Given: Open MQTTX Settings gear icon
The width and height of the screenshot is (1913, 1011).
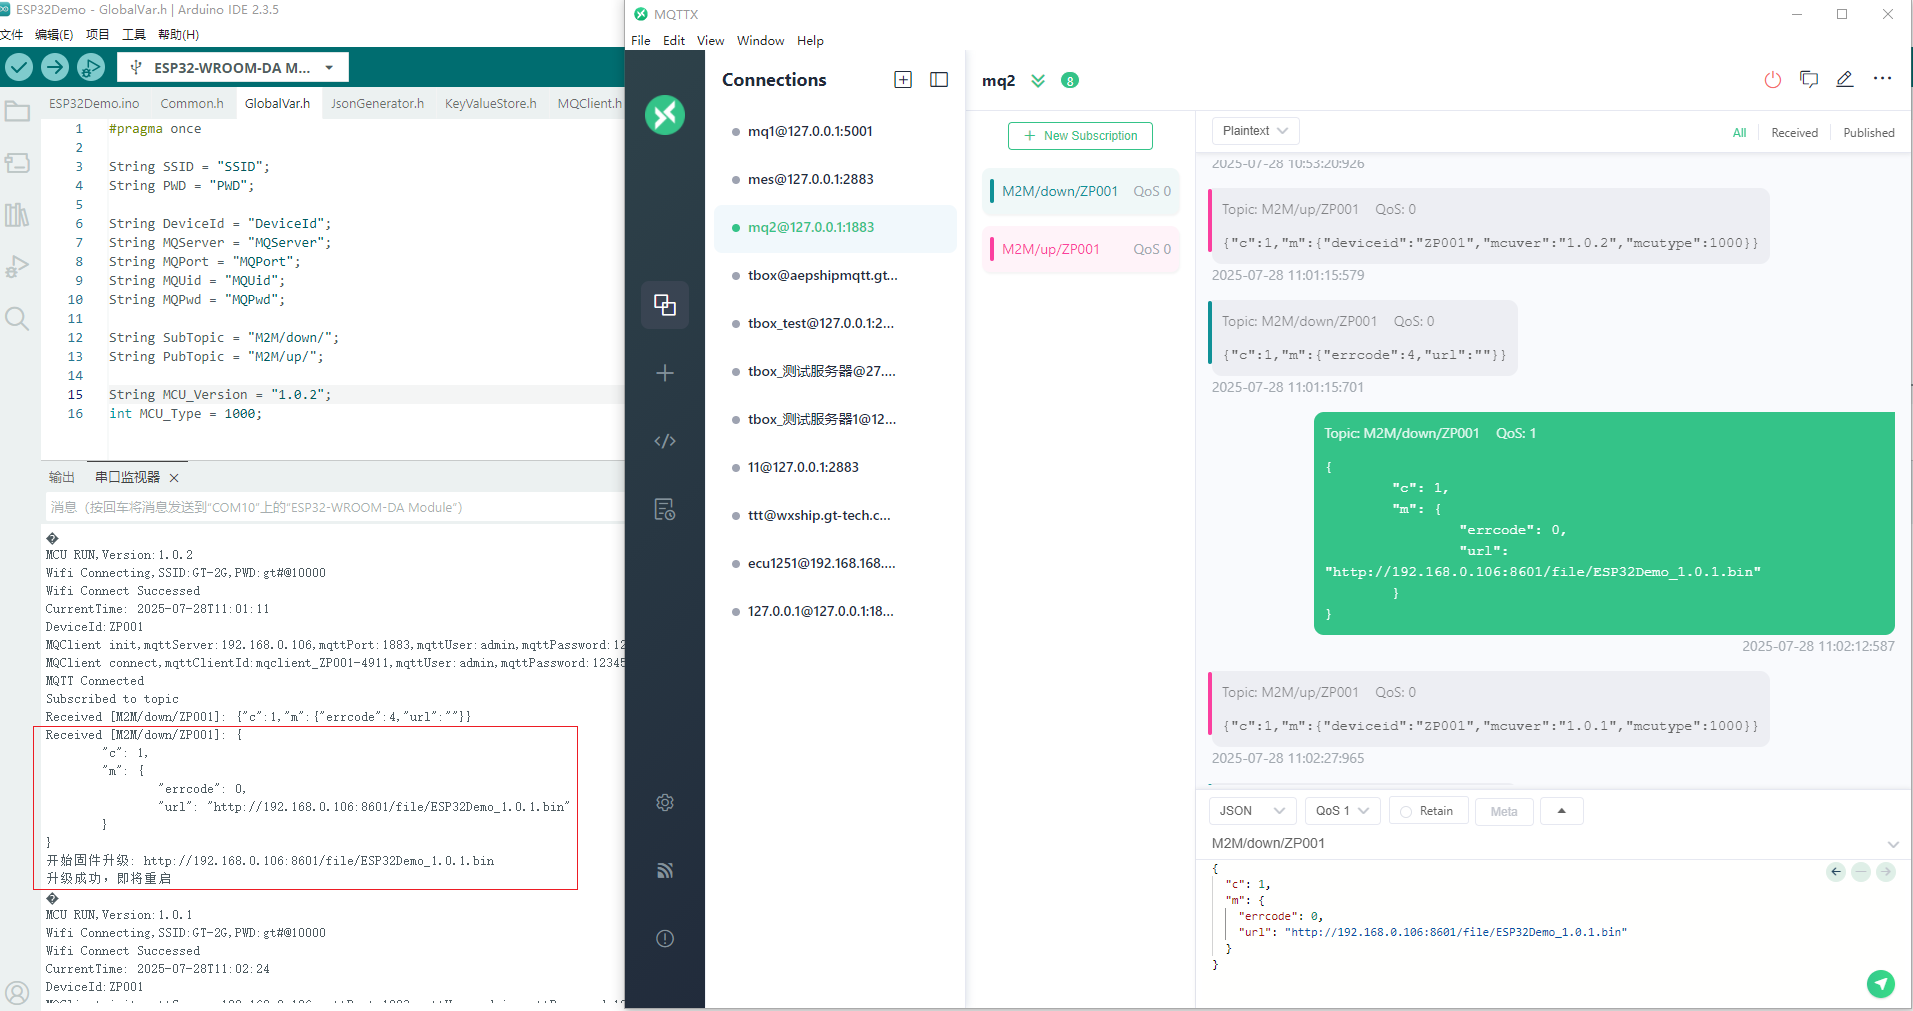Looking at the screenshot, I should coord(665,803).
